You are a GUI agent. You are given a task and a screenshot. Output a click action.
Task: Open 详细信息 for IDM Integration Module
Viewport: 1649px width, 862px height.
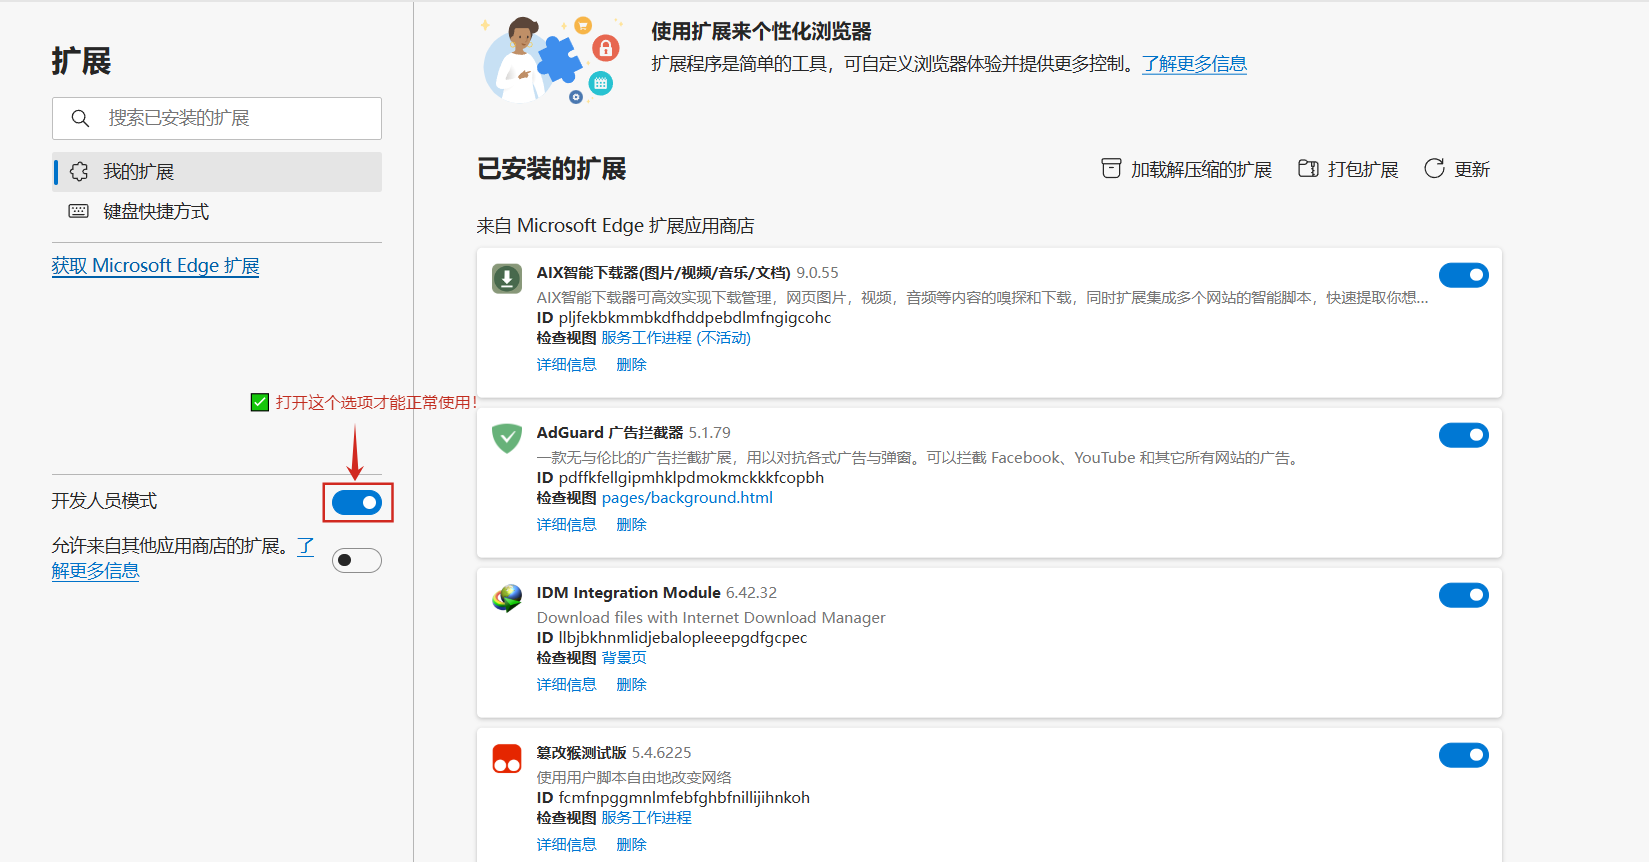click(566, 685)
